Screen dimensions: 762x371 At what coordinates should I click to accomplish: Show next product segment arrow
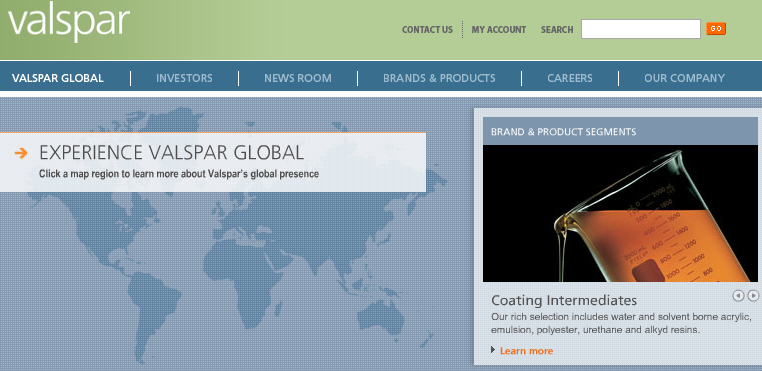[x=752, y=295]
